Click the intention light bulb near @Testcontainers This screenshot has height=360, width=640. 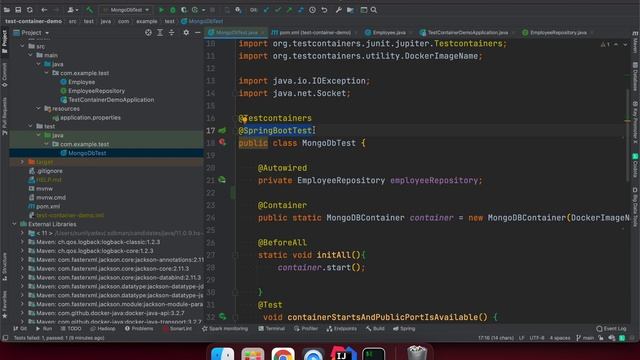click(244, 119)
